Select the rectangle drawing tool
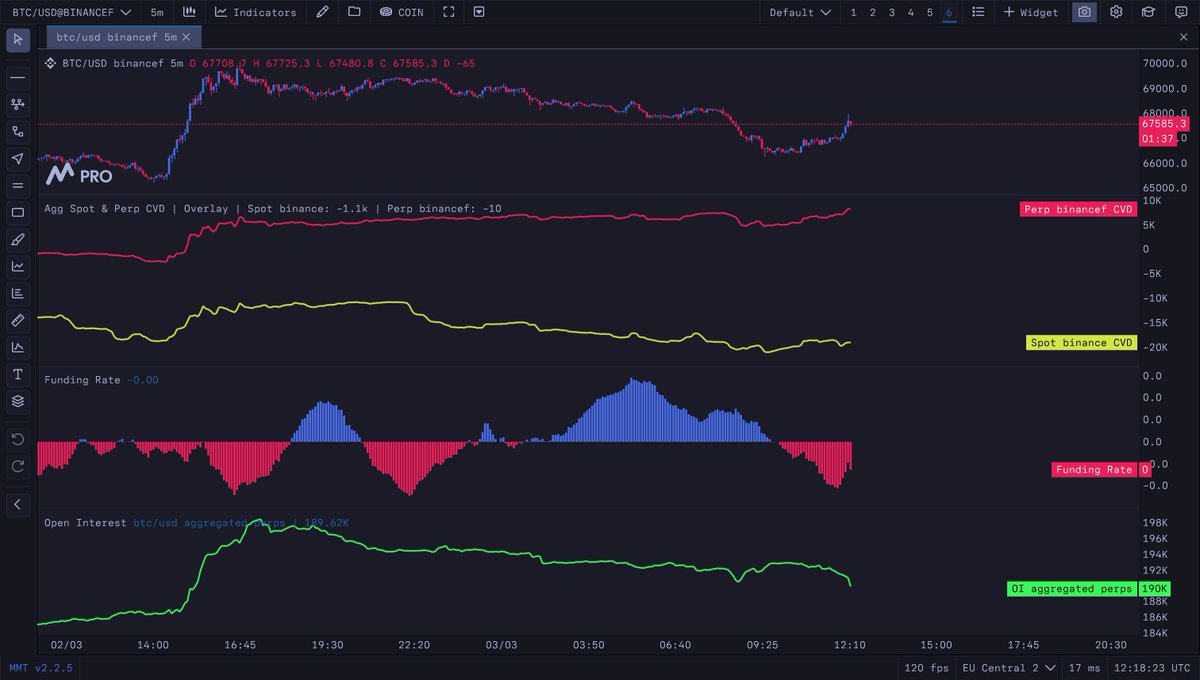The height and width of the screenshot is (680, 1200). [x=18, y=212]
